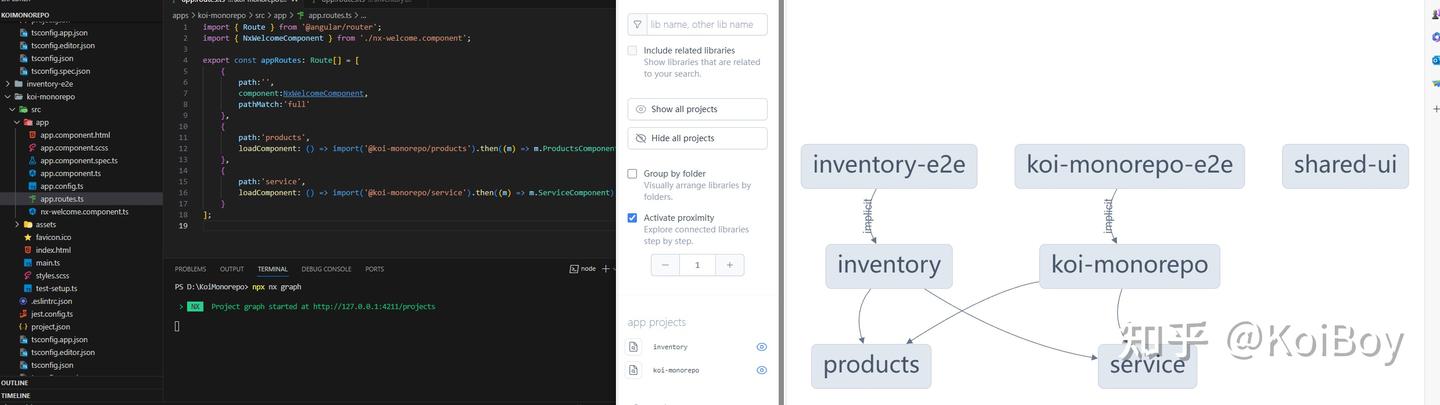The image size is (1440, 405).
Task: Select the koi-monorepo-e2e node in the graph
Action: 1129,166
